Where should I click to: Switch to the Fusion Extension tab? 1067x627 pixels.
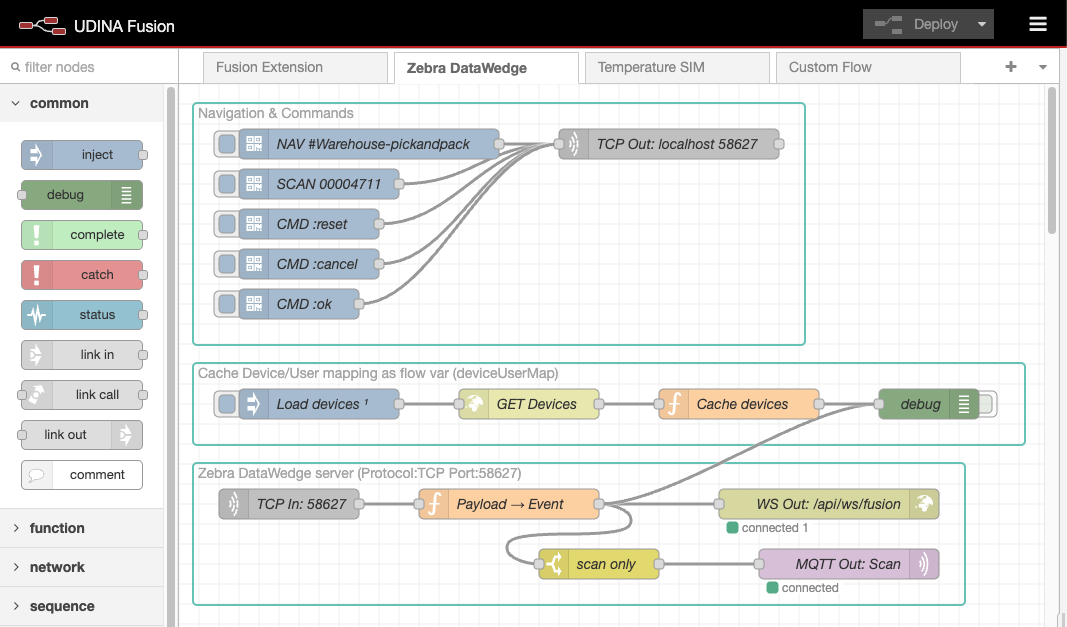(269, 67)
